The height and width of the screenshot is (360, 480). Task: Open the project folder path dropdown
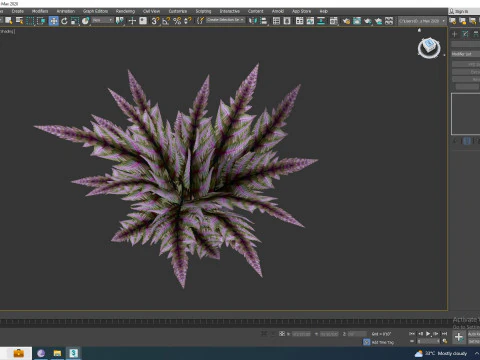(x=422, y=21)
